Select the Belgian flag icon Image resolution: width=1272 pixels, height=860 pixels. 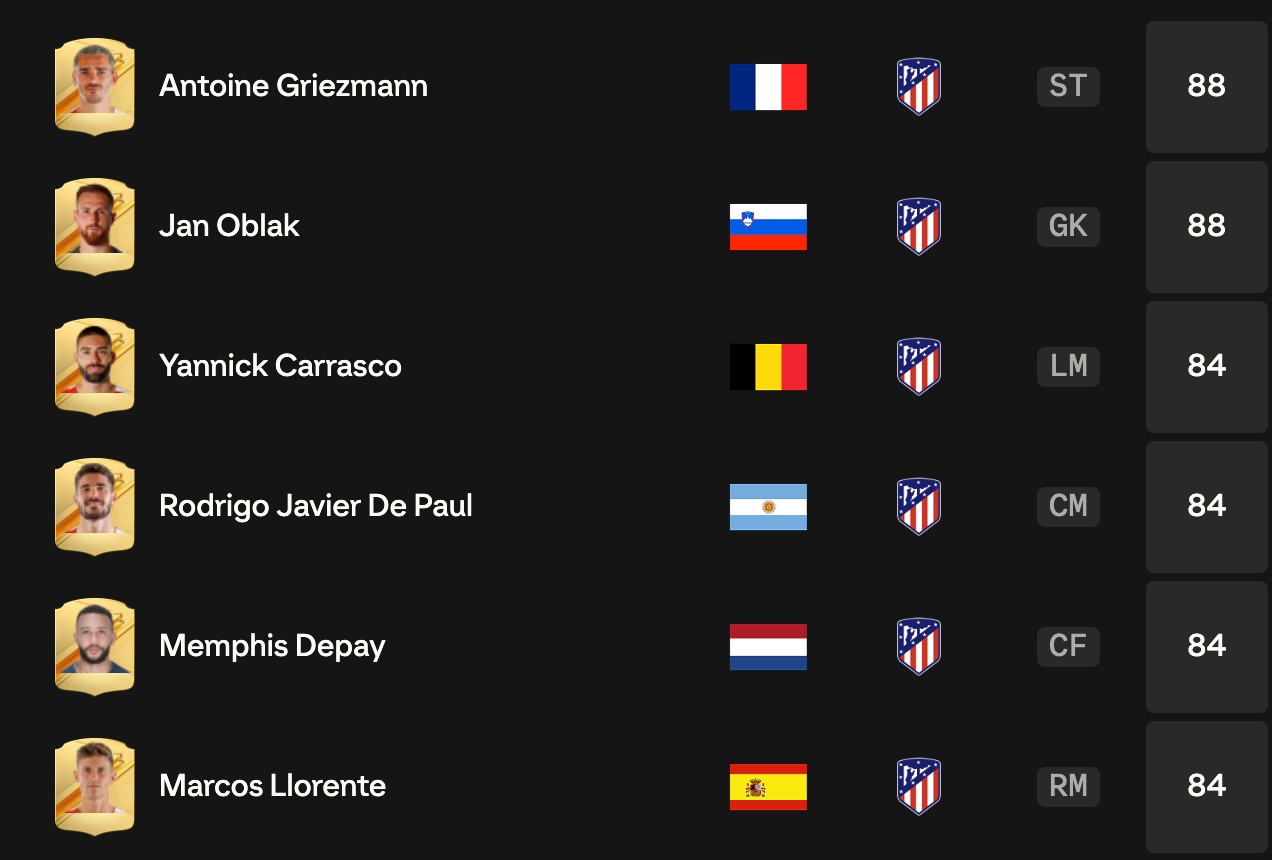(x=768, y=367)
